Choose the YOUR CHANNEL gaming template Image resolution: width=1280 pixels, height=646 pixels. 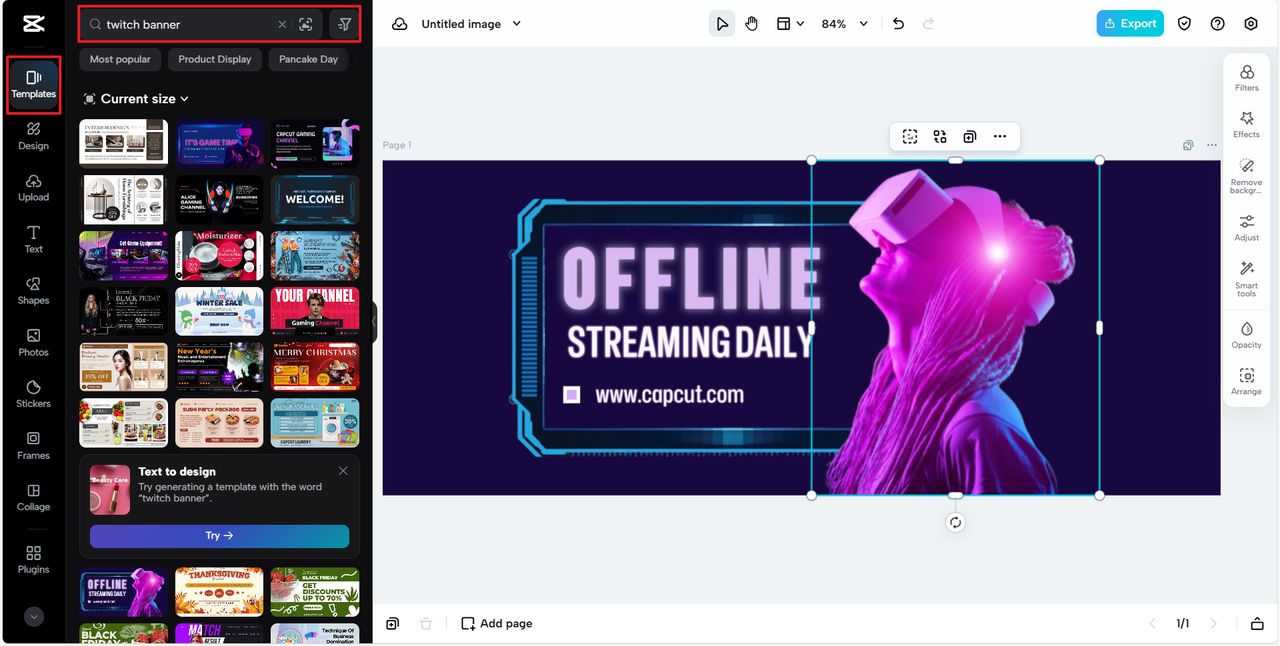pyautogui.click(x=314, y=311)
